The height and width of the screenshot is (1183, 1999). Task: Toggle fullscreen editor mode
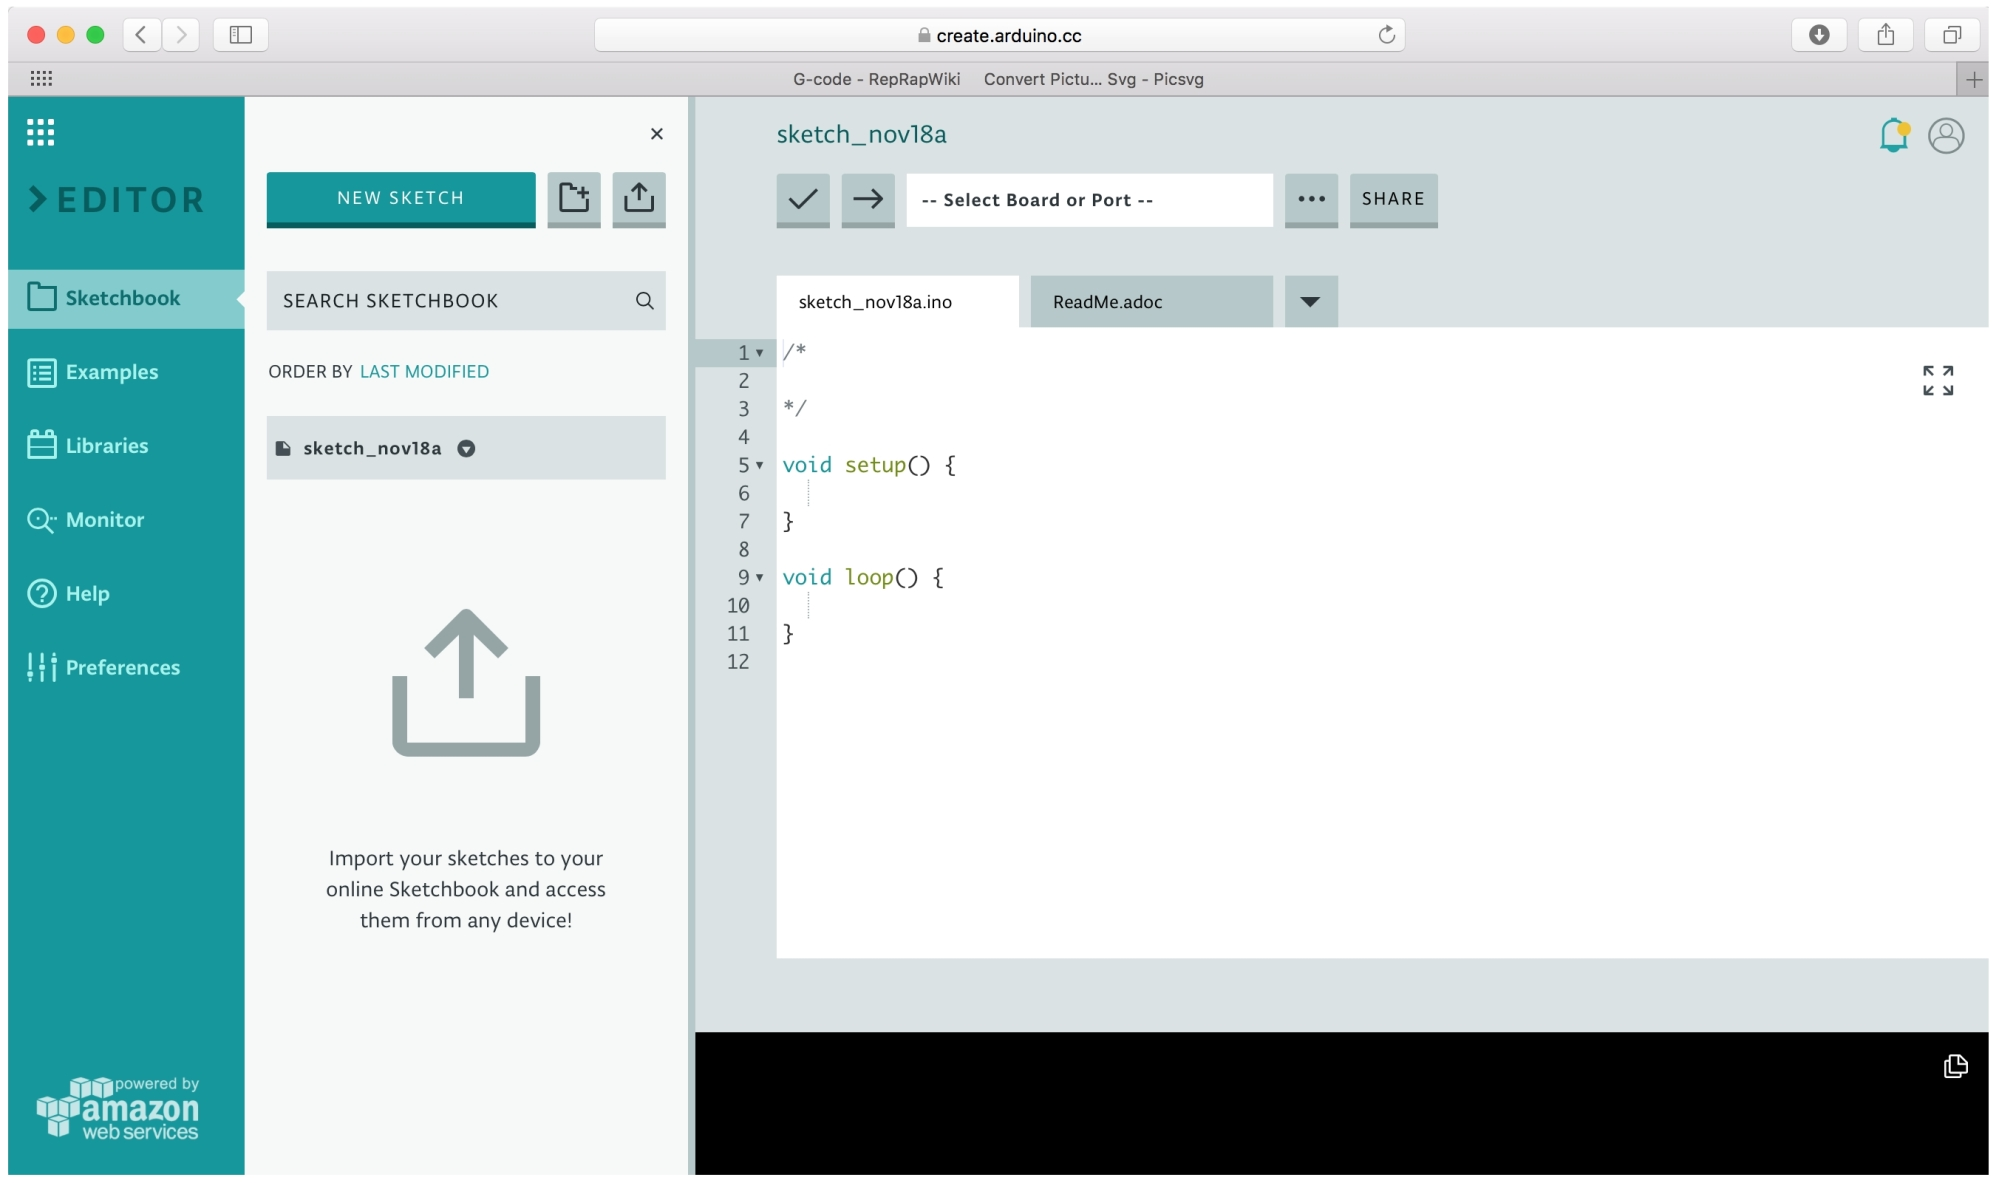click(x=1937, y=380)
